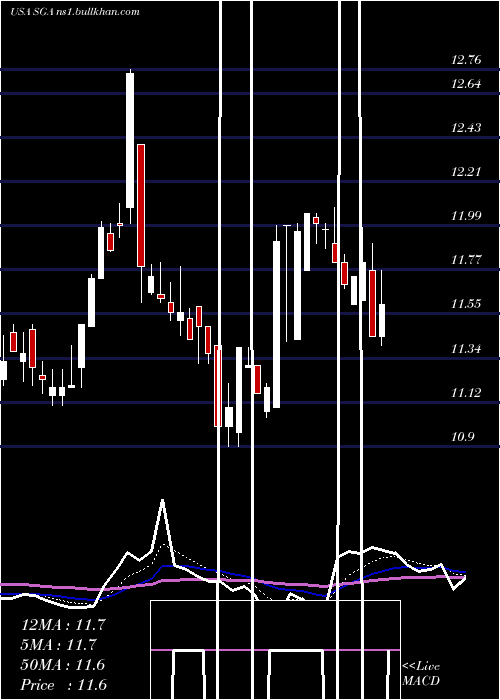Click the 11.55 price level label
This screenshot has height=700, width=500.
[466, 304]
